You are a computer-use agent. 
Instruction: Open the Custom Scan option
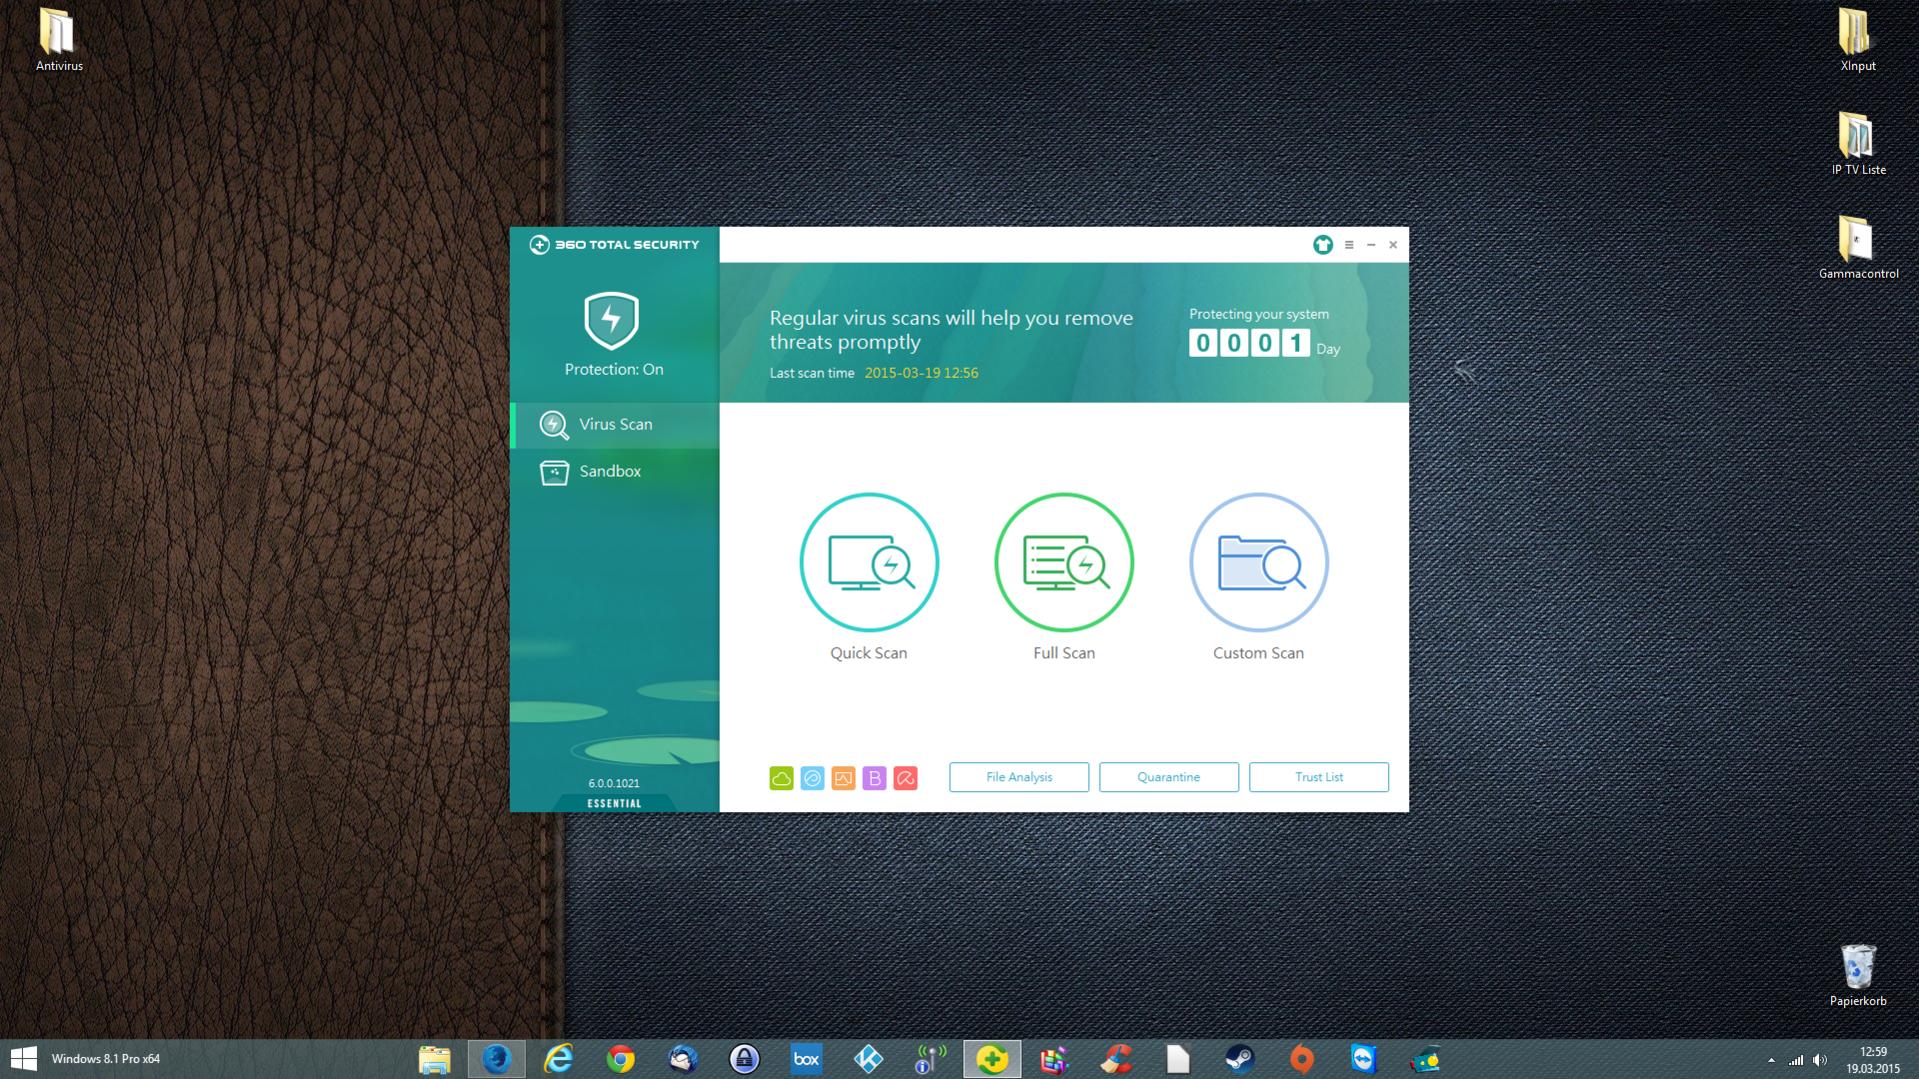[x=1258, y=562]
